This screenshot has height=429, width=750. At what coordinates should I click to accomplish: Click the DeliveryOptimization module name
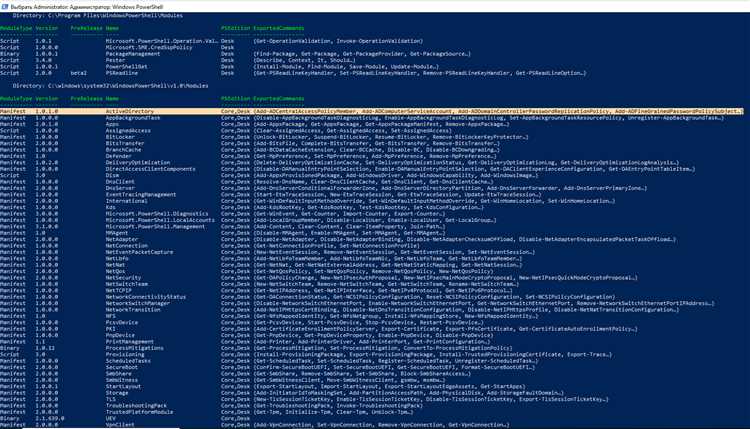click(x=138, y=163)
